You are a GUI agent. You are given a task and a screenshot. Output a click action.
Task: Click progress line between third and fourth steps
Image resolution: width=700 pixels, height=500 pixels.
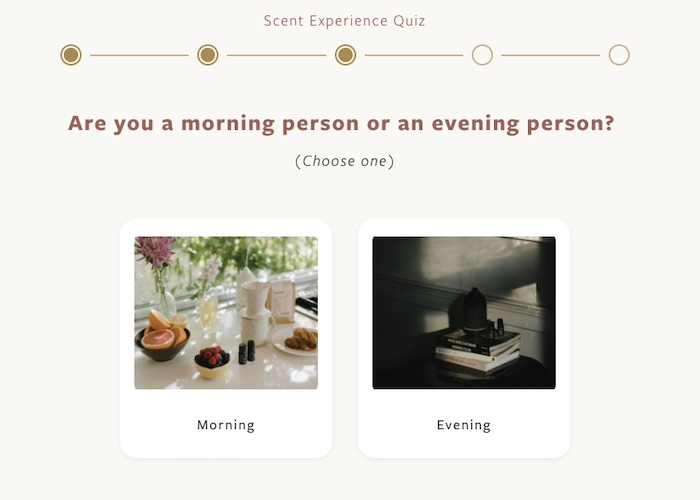tap(414, 55)
